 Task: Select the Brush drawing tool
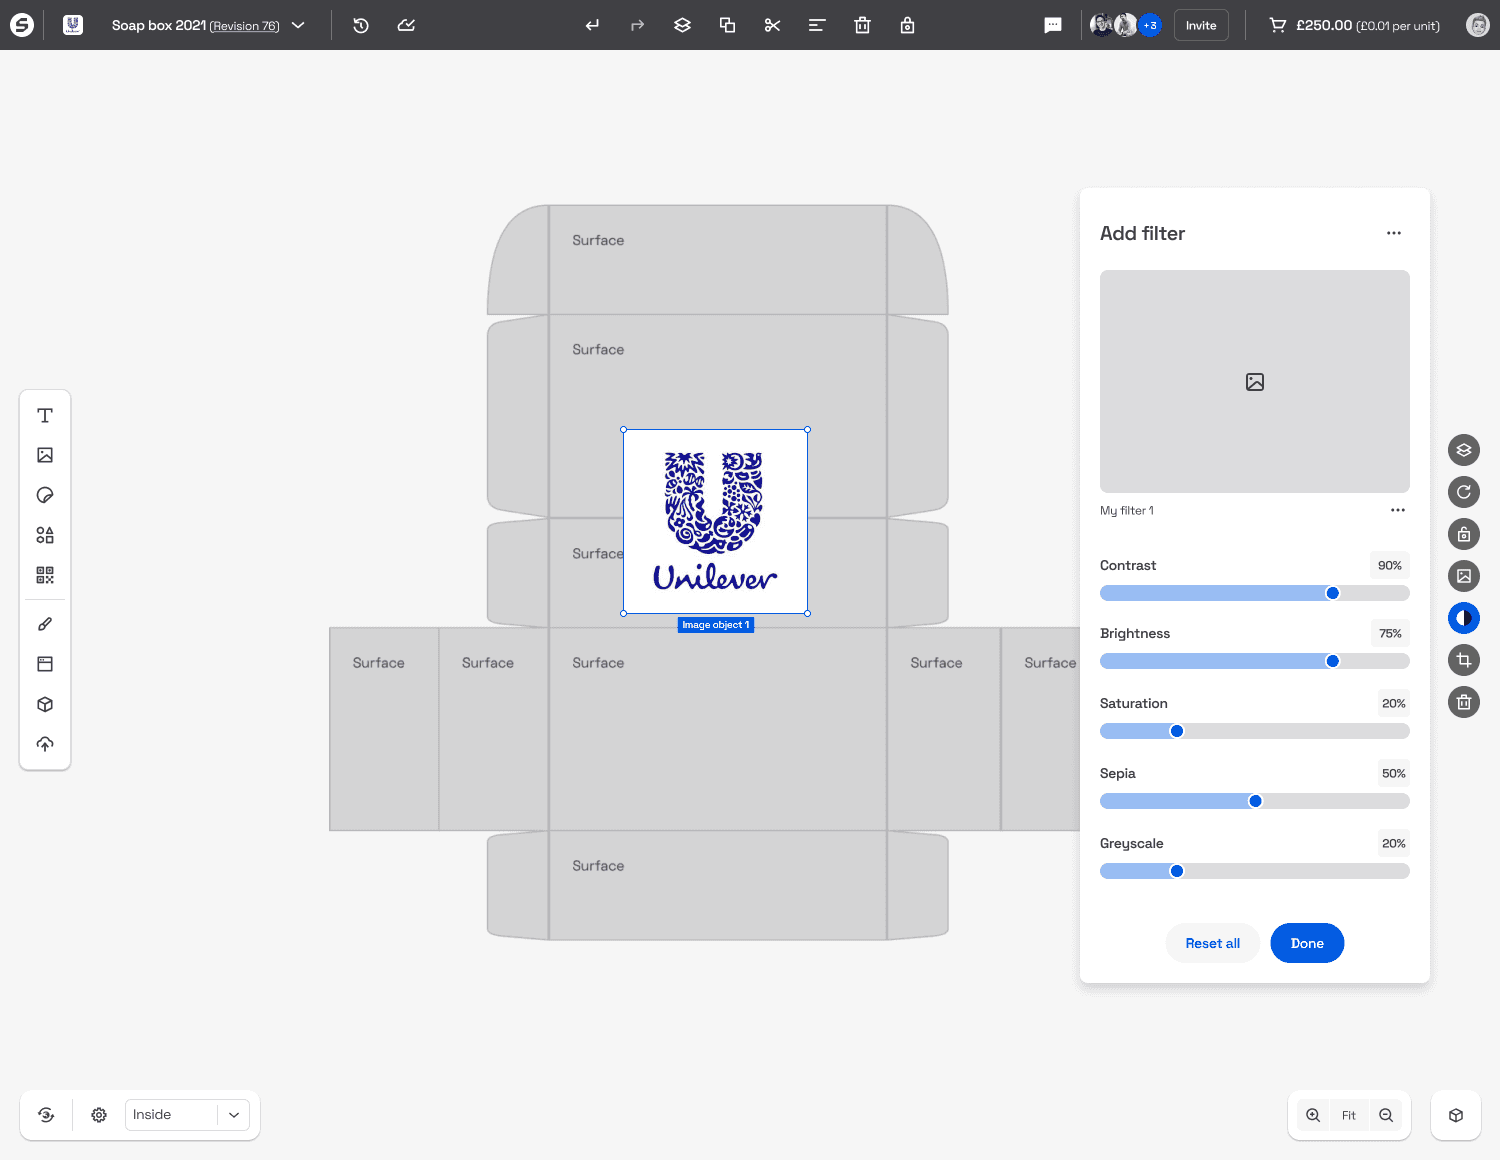pyautogui.click(x=45, y=624)
